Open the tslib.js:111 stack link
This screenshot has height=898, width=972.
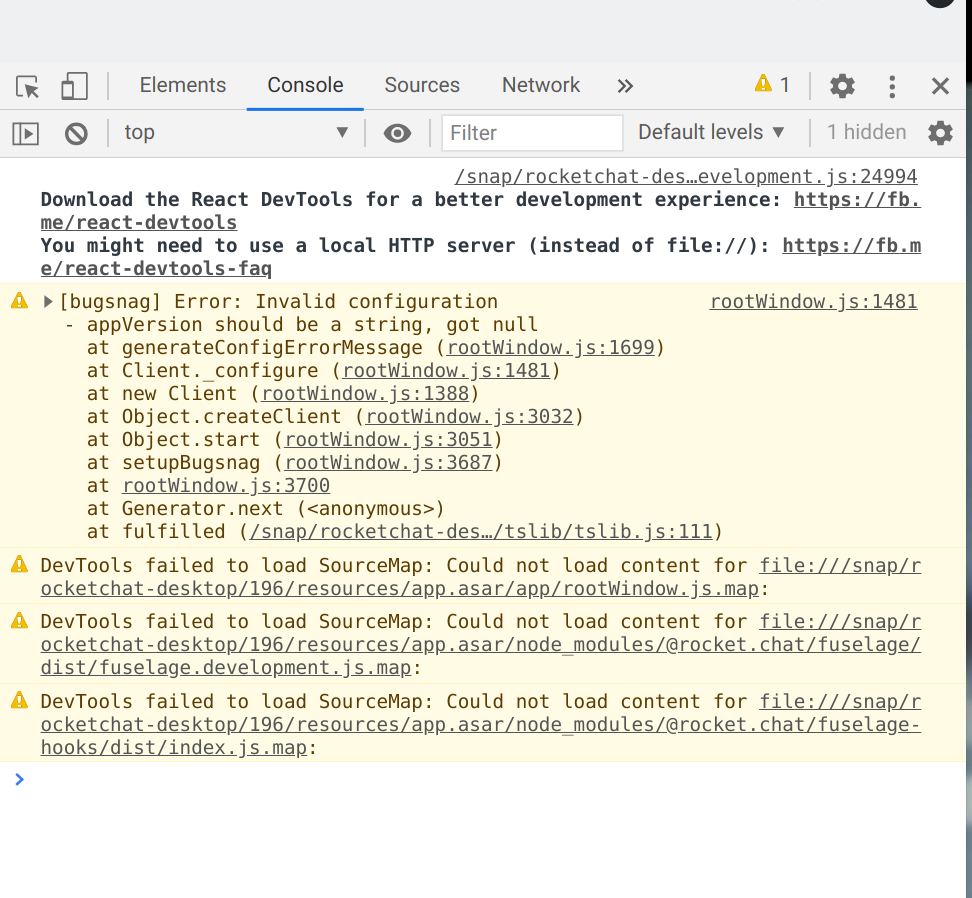[x=480, y=531]
